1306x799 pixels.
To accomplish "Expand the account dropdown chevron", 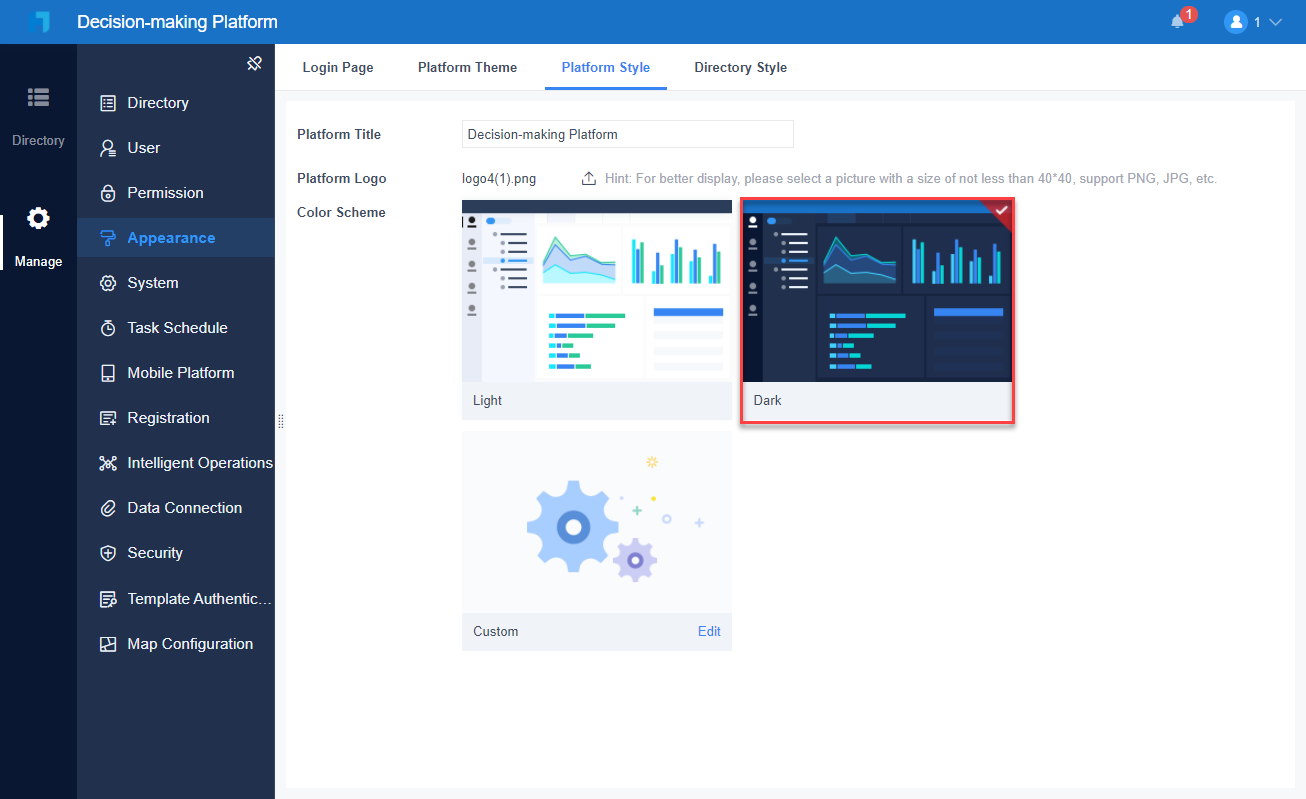I will (1274, 22).
